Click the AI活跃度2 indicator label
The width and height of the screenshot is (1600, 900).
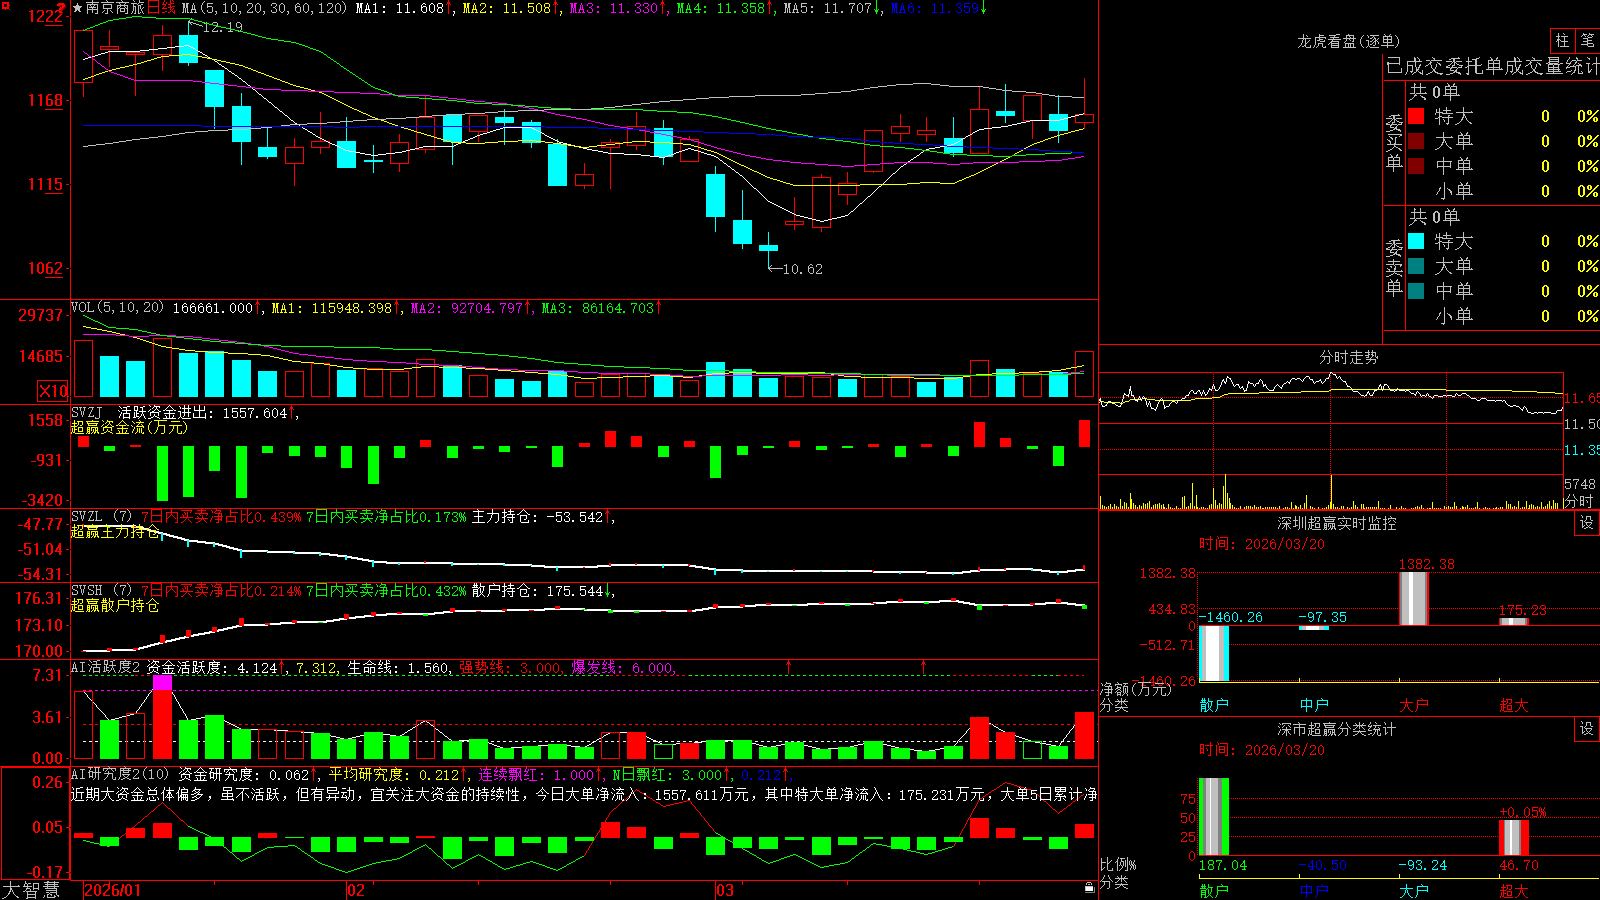coord(105,667)
